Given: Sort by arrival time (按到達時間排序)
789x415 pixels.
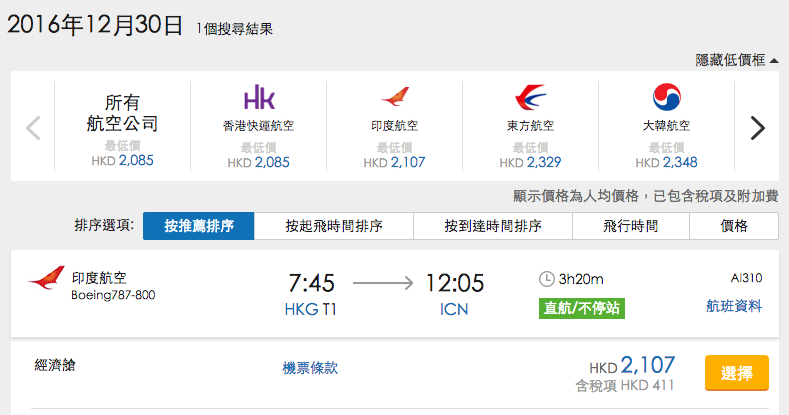Looking at the screenshot, I should (x=493, y=226).
